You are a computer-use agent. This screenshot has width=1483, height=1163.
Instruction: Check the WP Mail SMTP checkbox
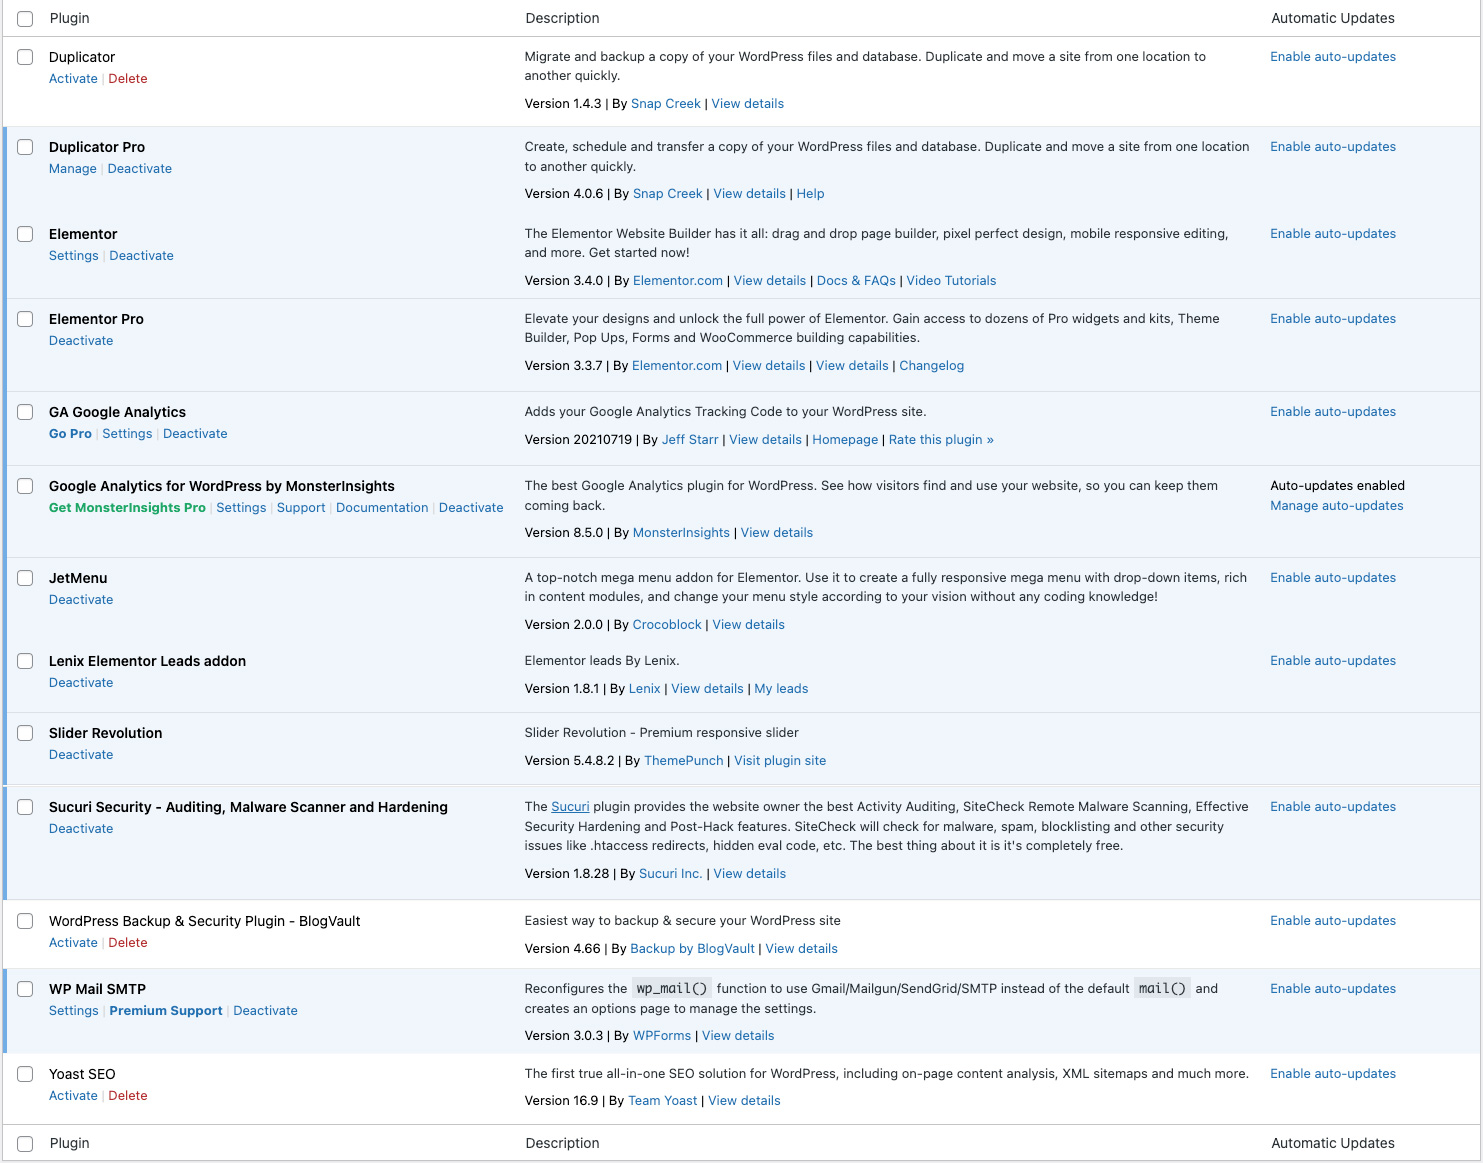coord(25,989)
